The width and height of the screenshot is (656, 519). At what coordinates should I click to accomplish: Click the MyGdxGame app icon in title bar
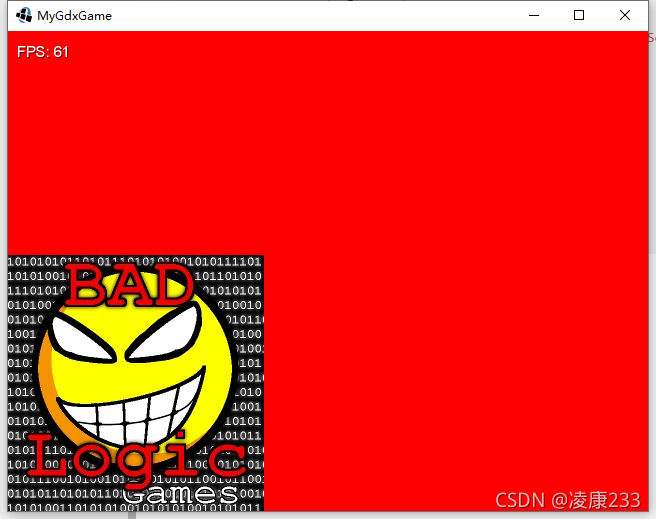coord(24,15)
